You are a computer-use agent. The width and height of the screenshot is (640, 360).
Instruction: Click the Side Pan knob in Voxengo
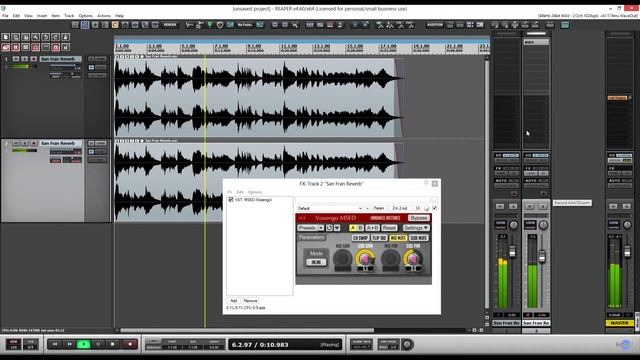click(x=413, y=259)
